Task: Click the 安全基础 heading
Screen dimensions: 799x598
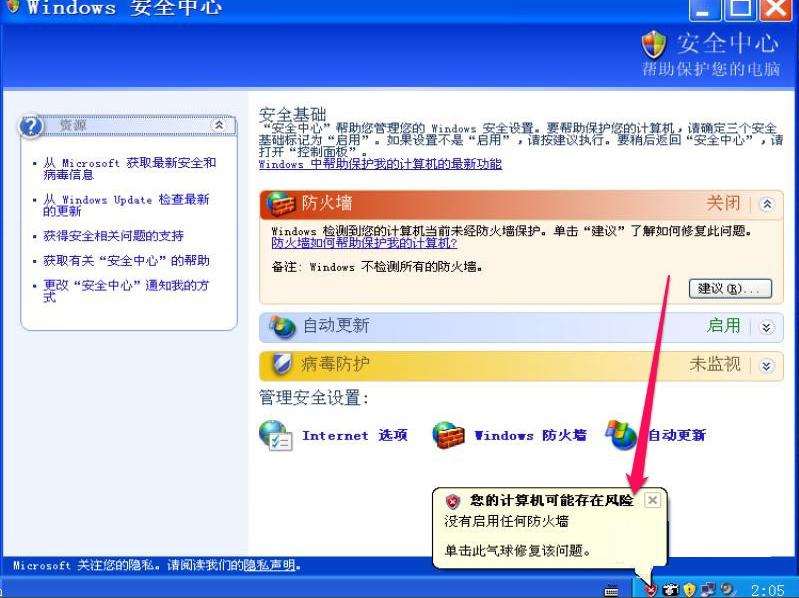Action: point(292,115)
